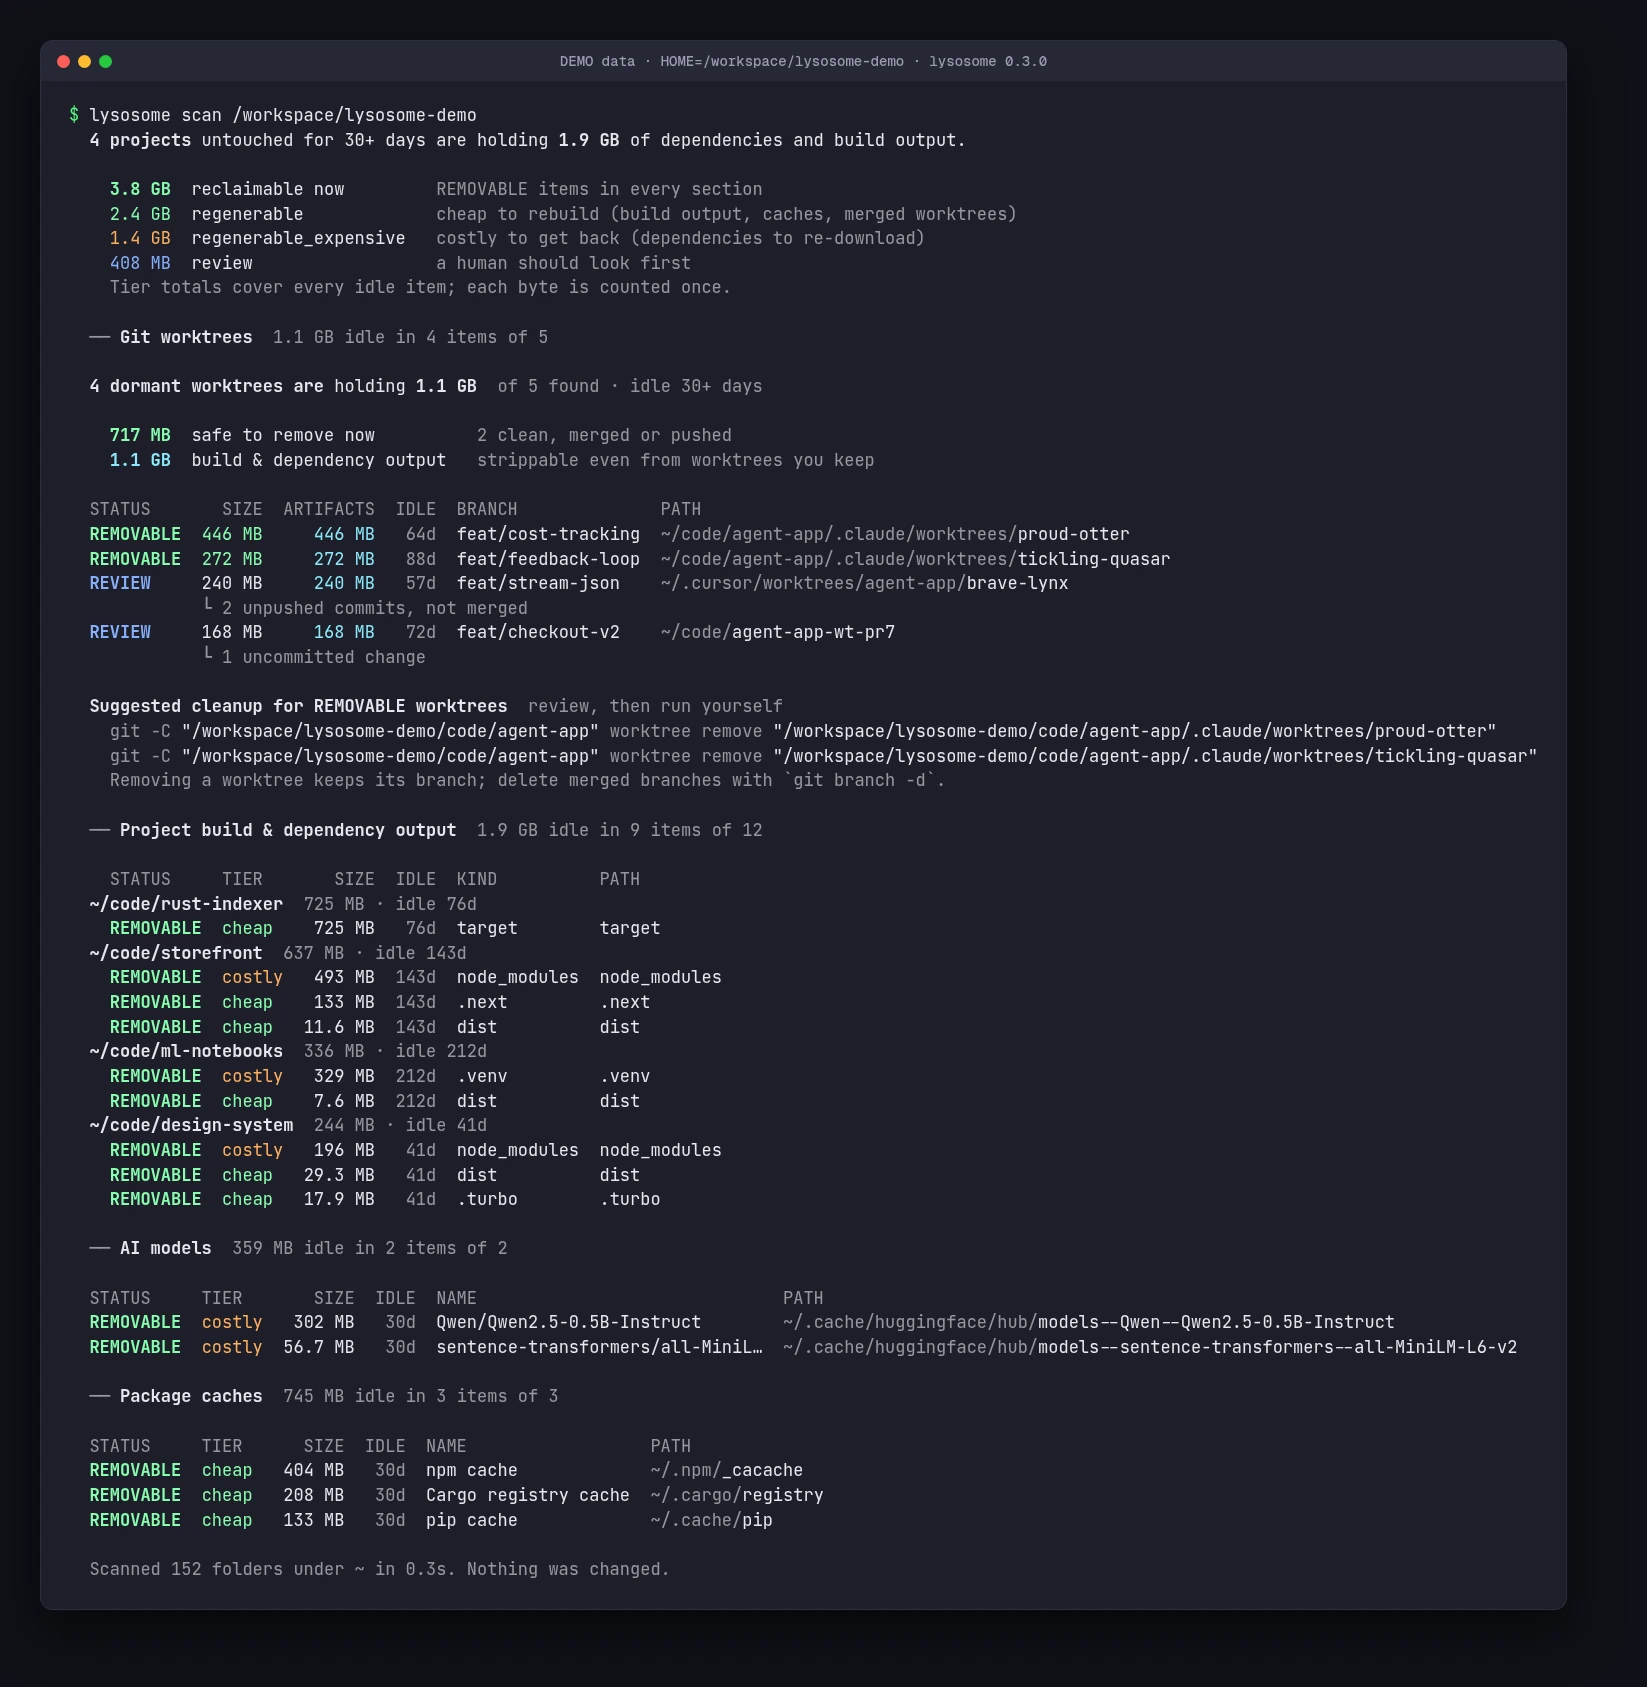The width and height of the screenshot is (1647, 1687).
Task: Click the '717 MB' safe to remove value
Action: click(x=140, y=435)
